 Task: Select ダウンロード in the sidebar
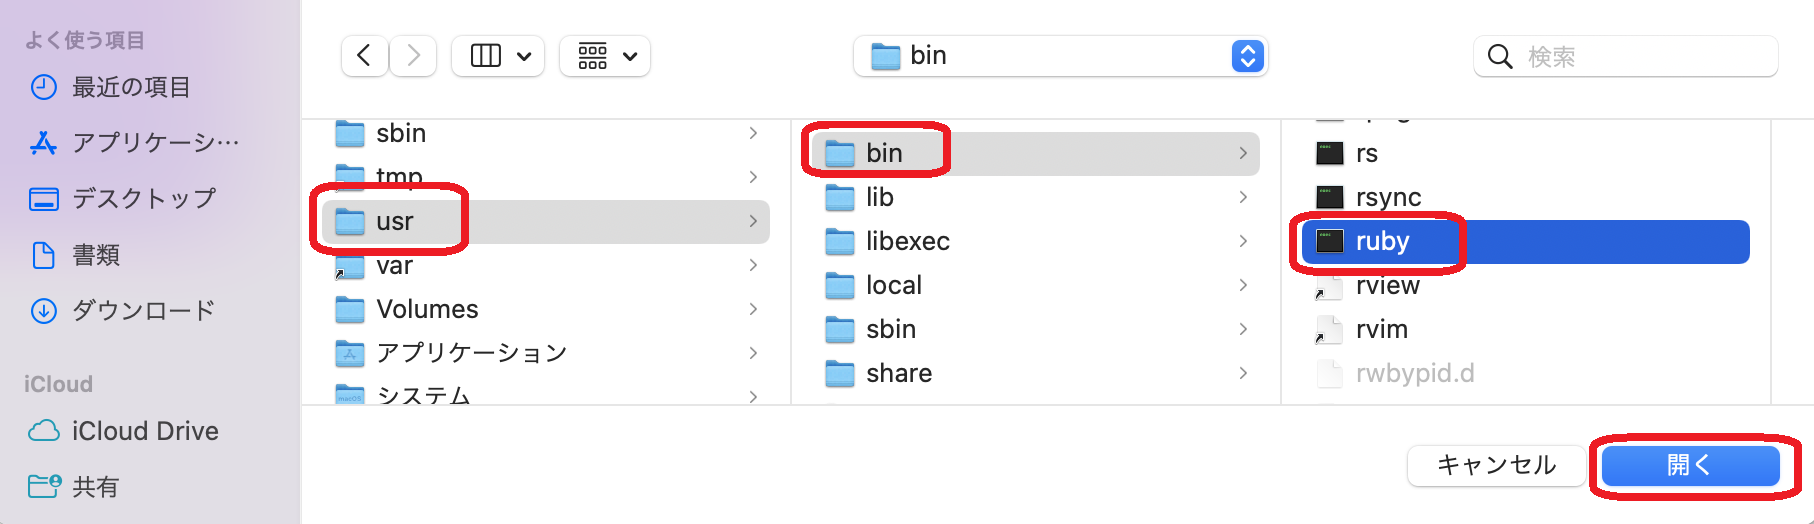pos(143,311)
